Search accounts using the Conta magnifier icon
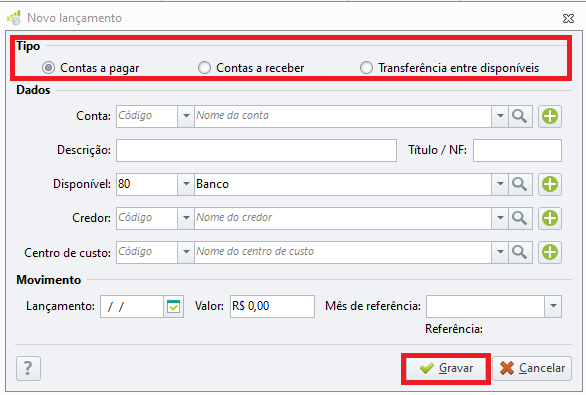 pos(520,116)
